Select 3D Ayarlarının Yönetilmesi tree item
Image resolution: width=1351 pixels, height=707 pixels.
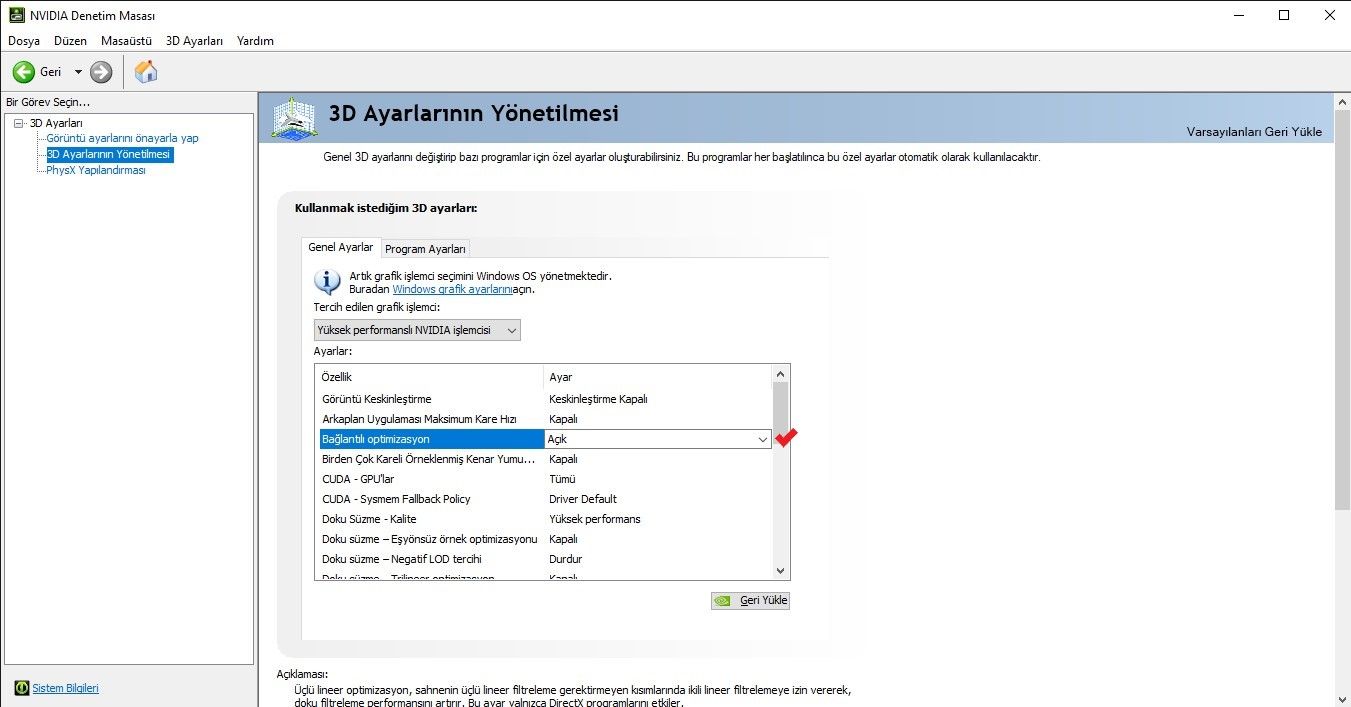(x=109, y=154)
